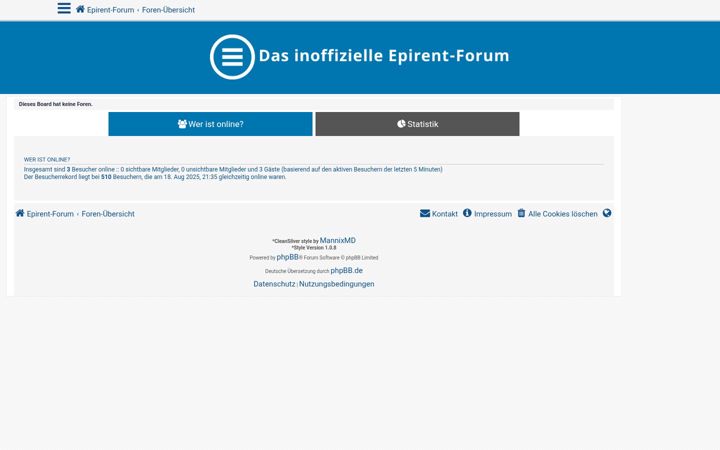720x450 pixels.
Task: Click the Style Version 1.0.8 text
Action: click(x=314, y=248)
